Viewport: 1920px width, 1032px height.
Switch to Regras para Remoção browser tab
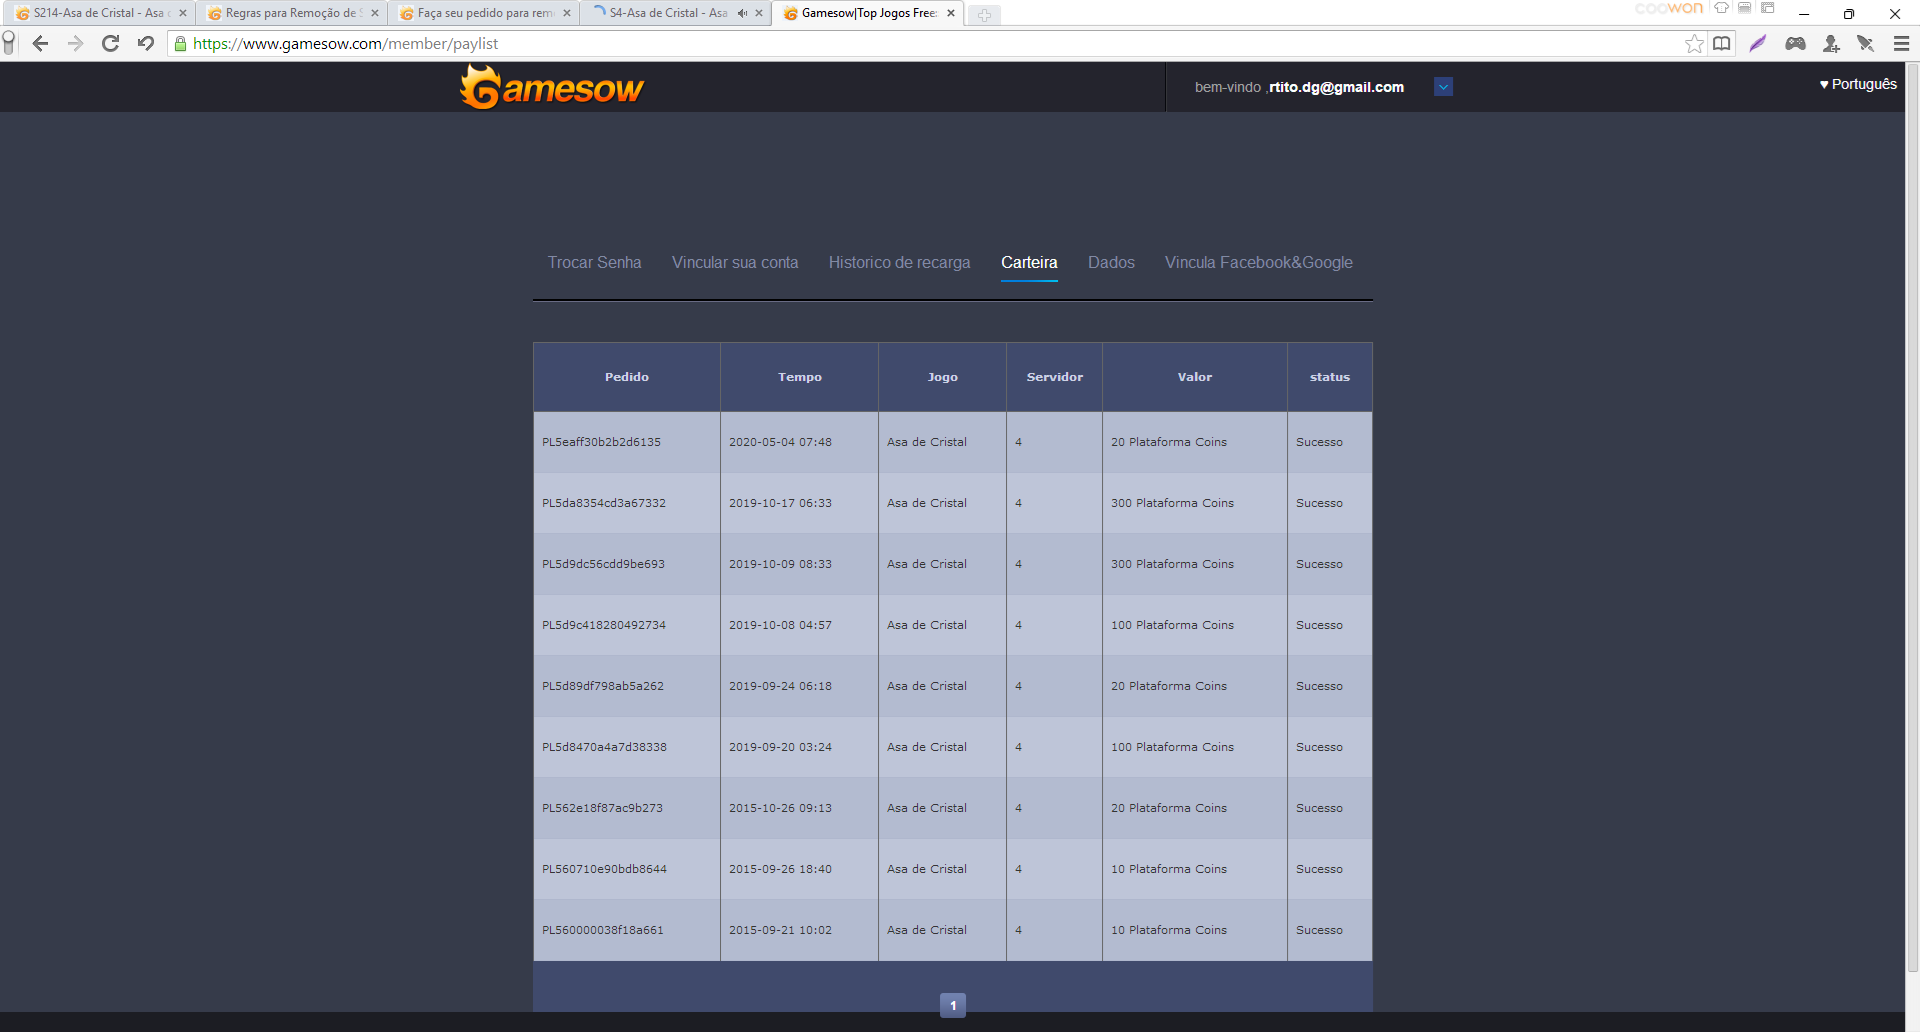click(290, 13)
